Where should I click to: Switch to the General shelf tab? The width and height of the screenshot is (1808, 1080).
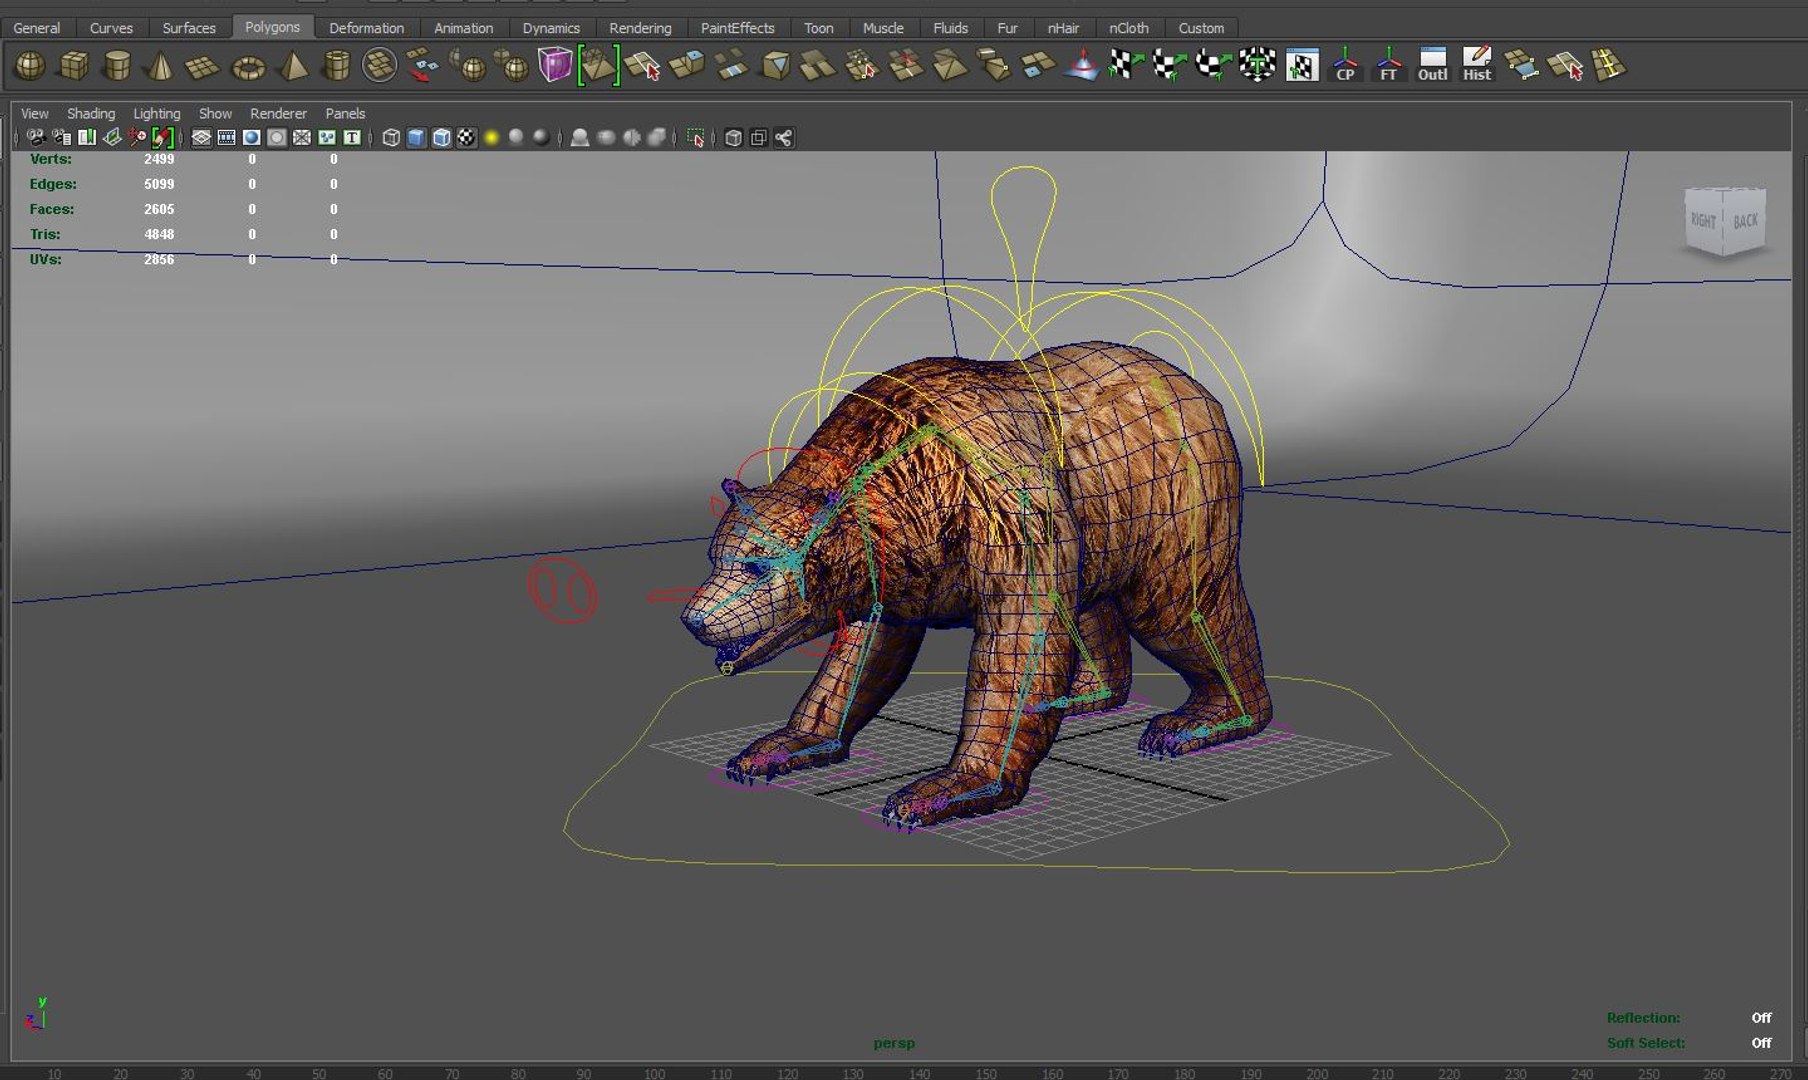[37, 28]
